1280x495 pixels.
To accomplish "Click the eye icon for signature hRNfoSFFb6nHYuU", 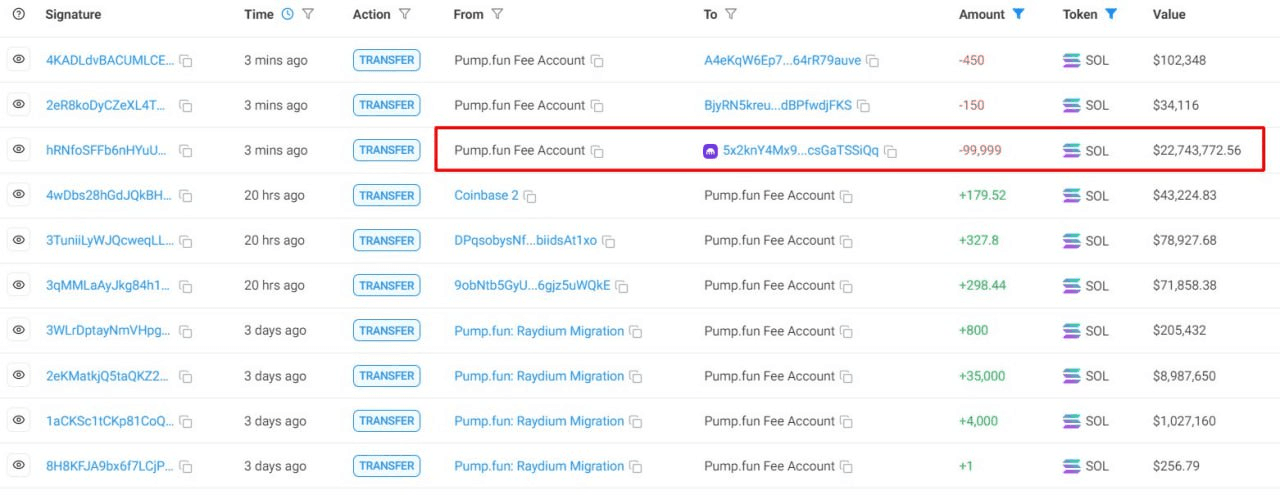I will [x=18, y=150].
